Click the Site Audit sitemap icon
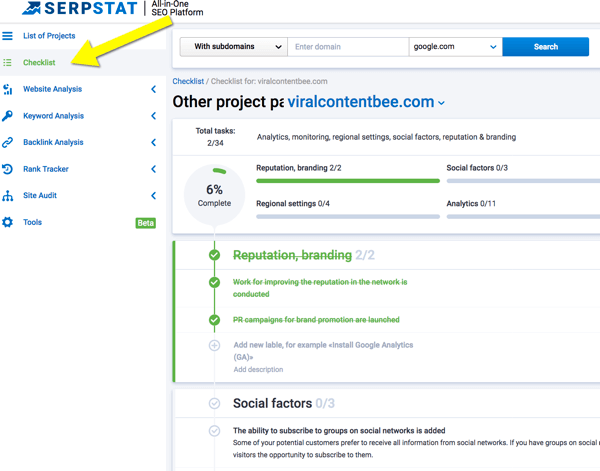This screenshot has width=600, height=471. pos(7,196)
